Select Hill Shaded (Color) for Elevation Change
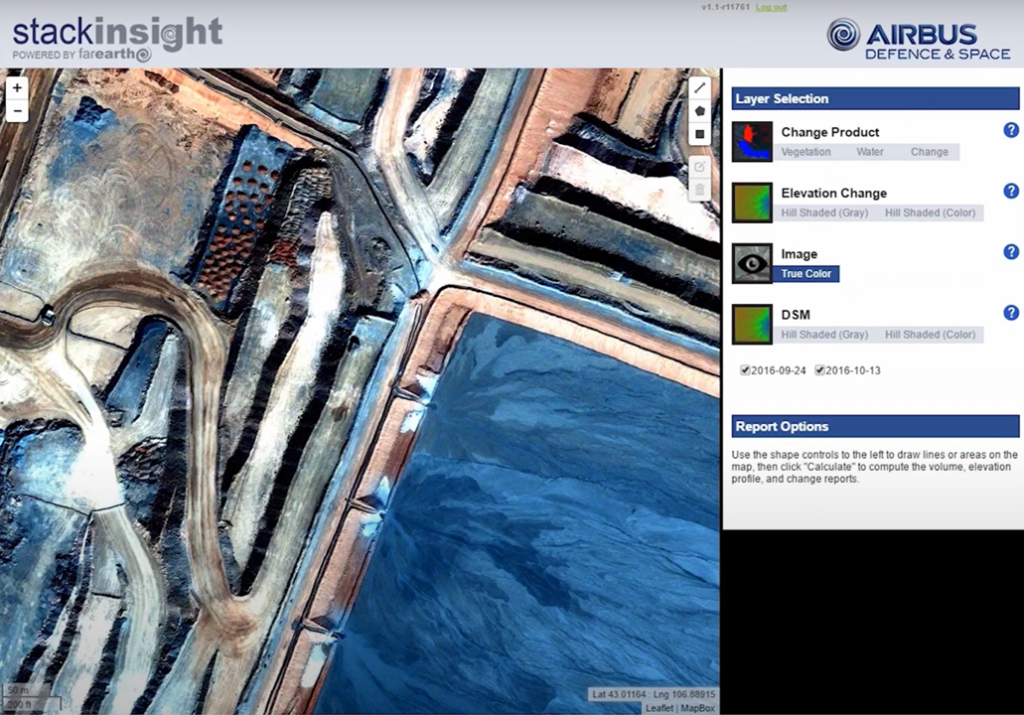The height and width of the screenshot is (715, 1024). 931,213
